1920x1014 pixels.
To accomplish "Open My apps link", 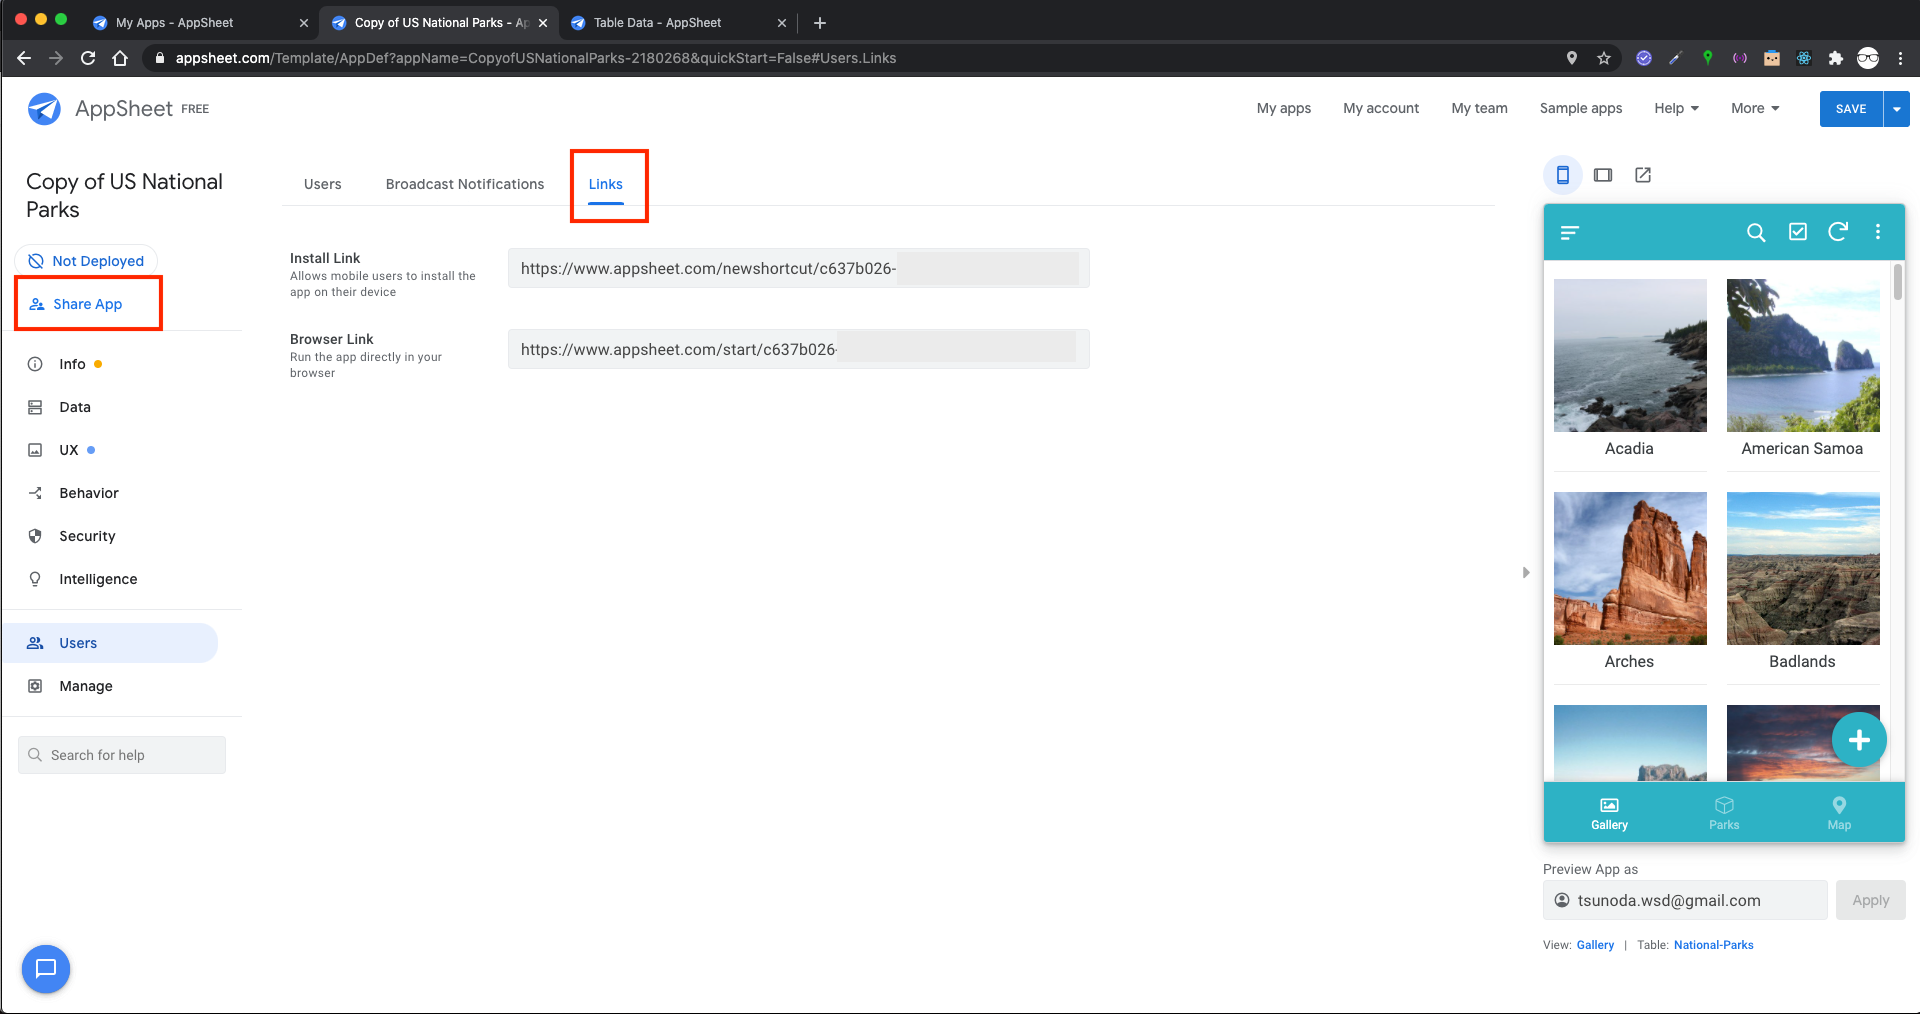I will point(1284,108).
